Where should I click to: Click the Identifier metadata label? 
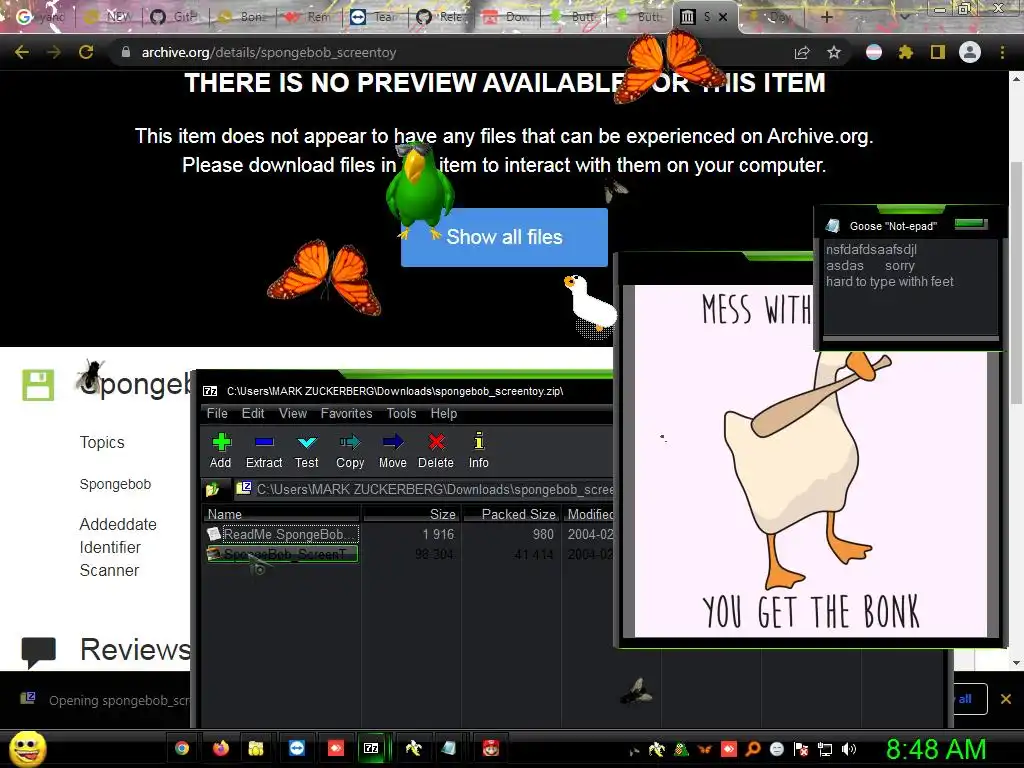110,547
